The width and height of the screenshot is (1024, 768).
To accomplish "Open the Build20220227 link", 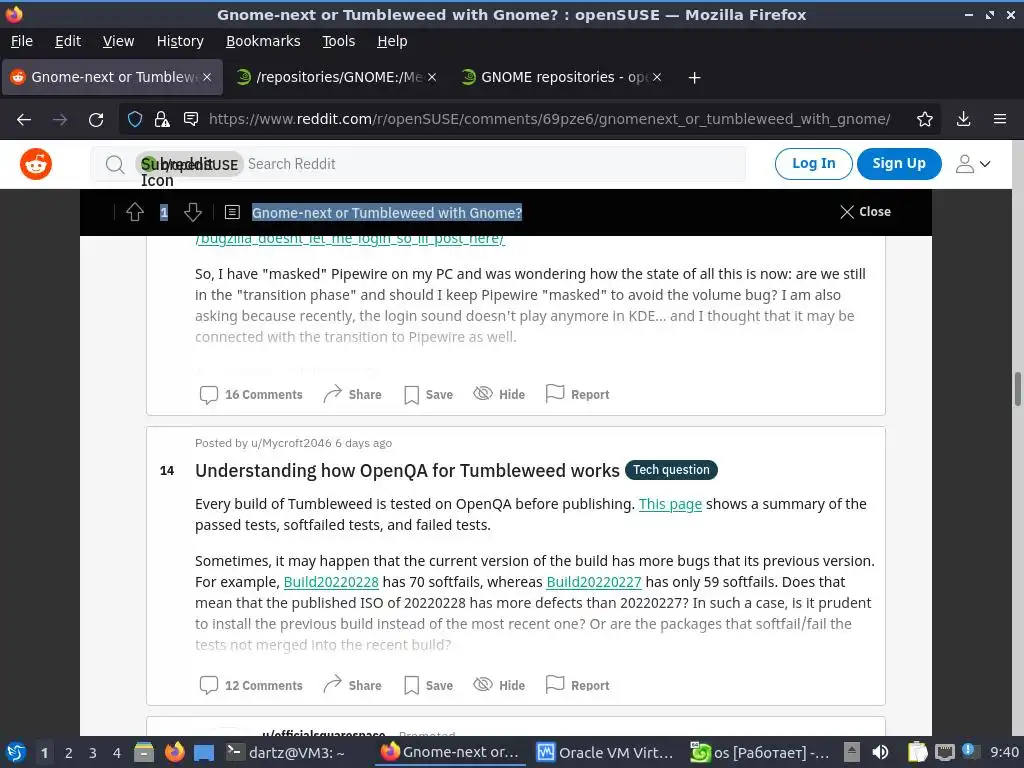I will point(594,582).
